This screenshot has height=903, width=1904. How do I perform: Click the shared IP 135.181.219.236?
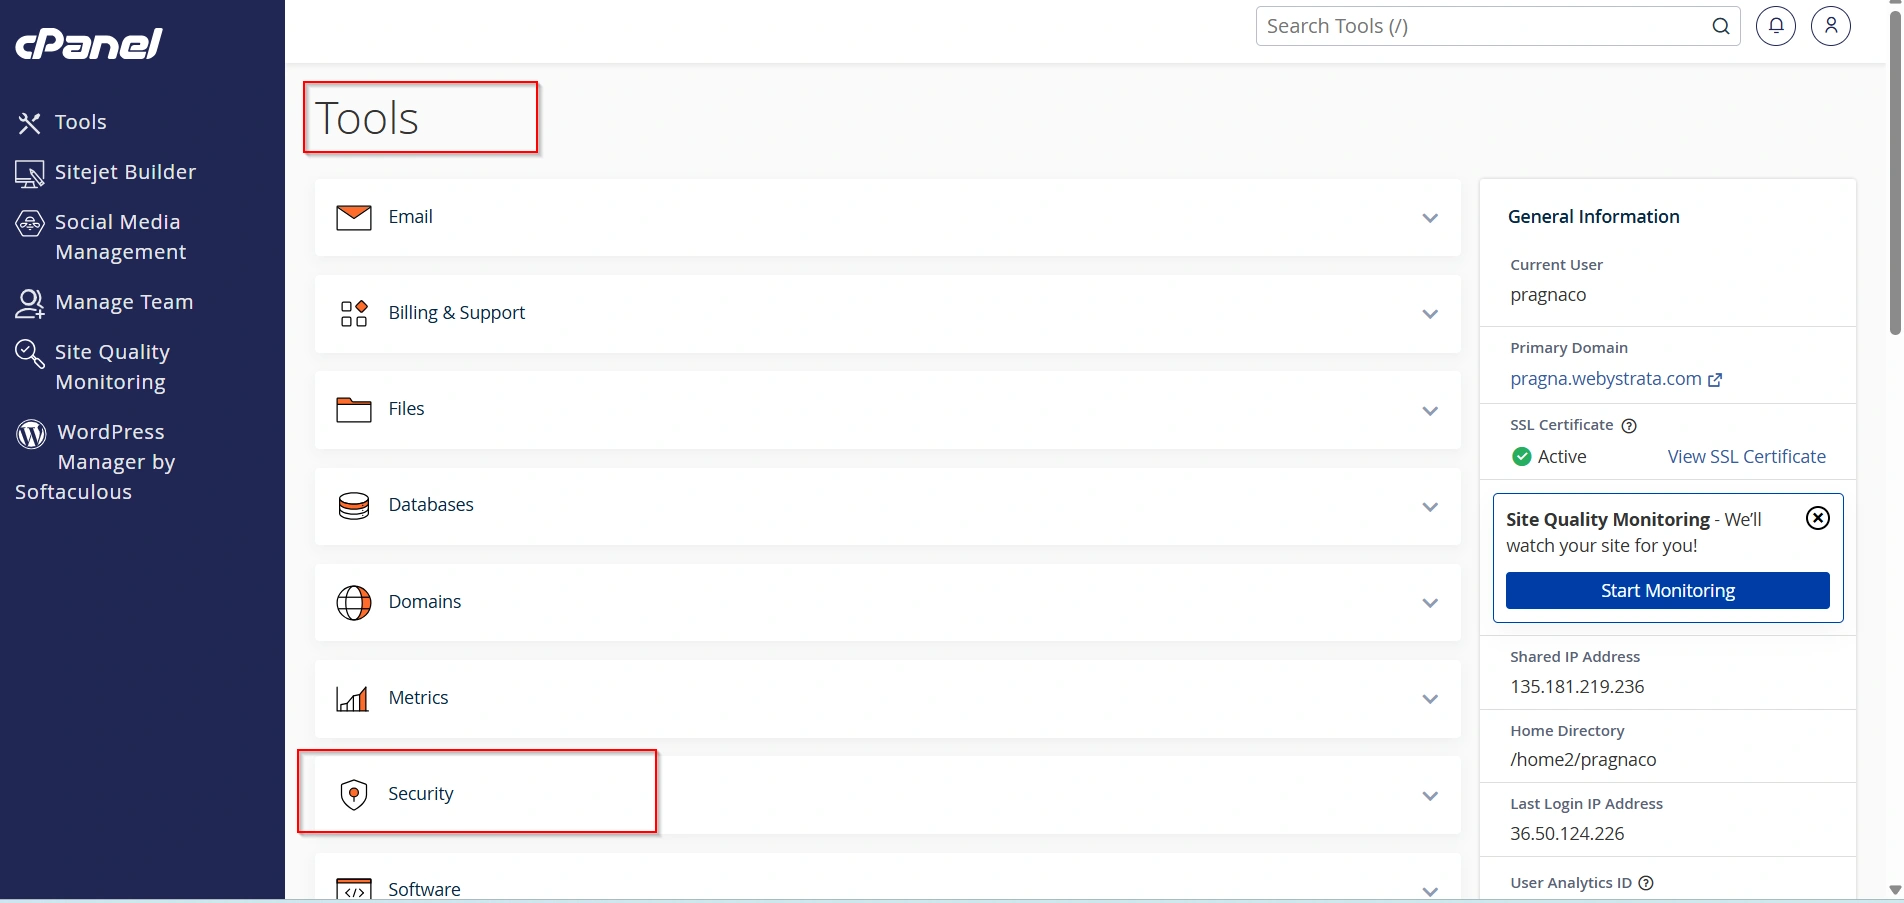[x=1577, y=687]
